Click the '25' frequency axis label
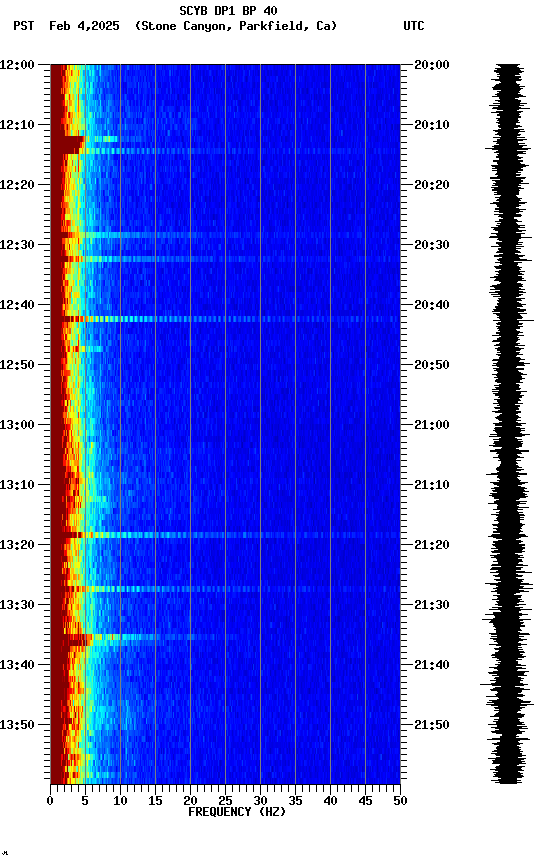Screen dimensions: 552x864 pos(225,801)
